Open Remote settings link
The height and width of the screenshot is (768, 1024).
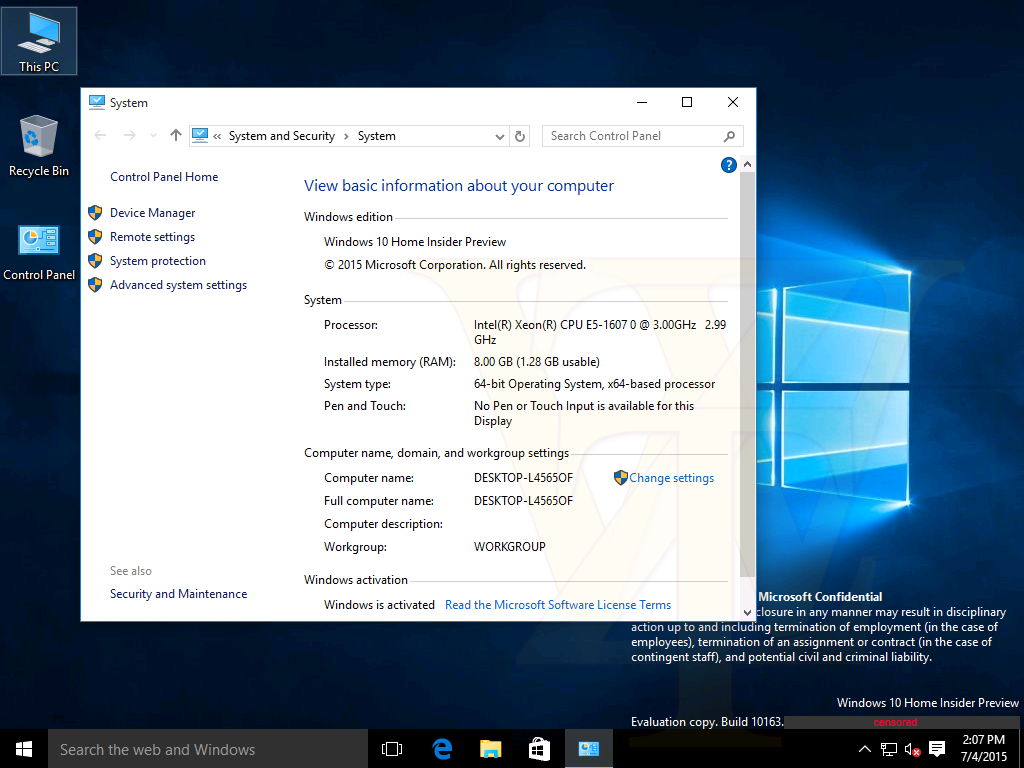click(152, 236)
